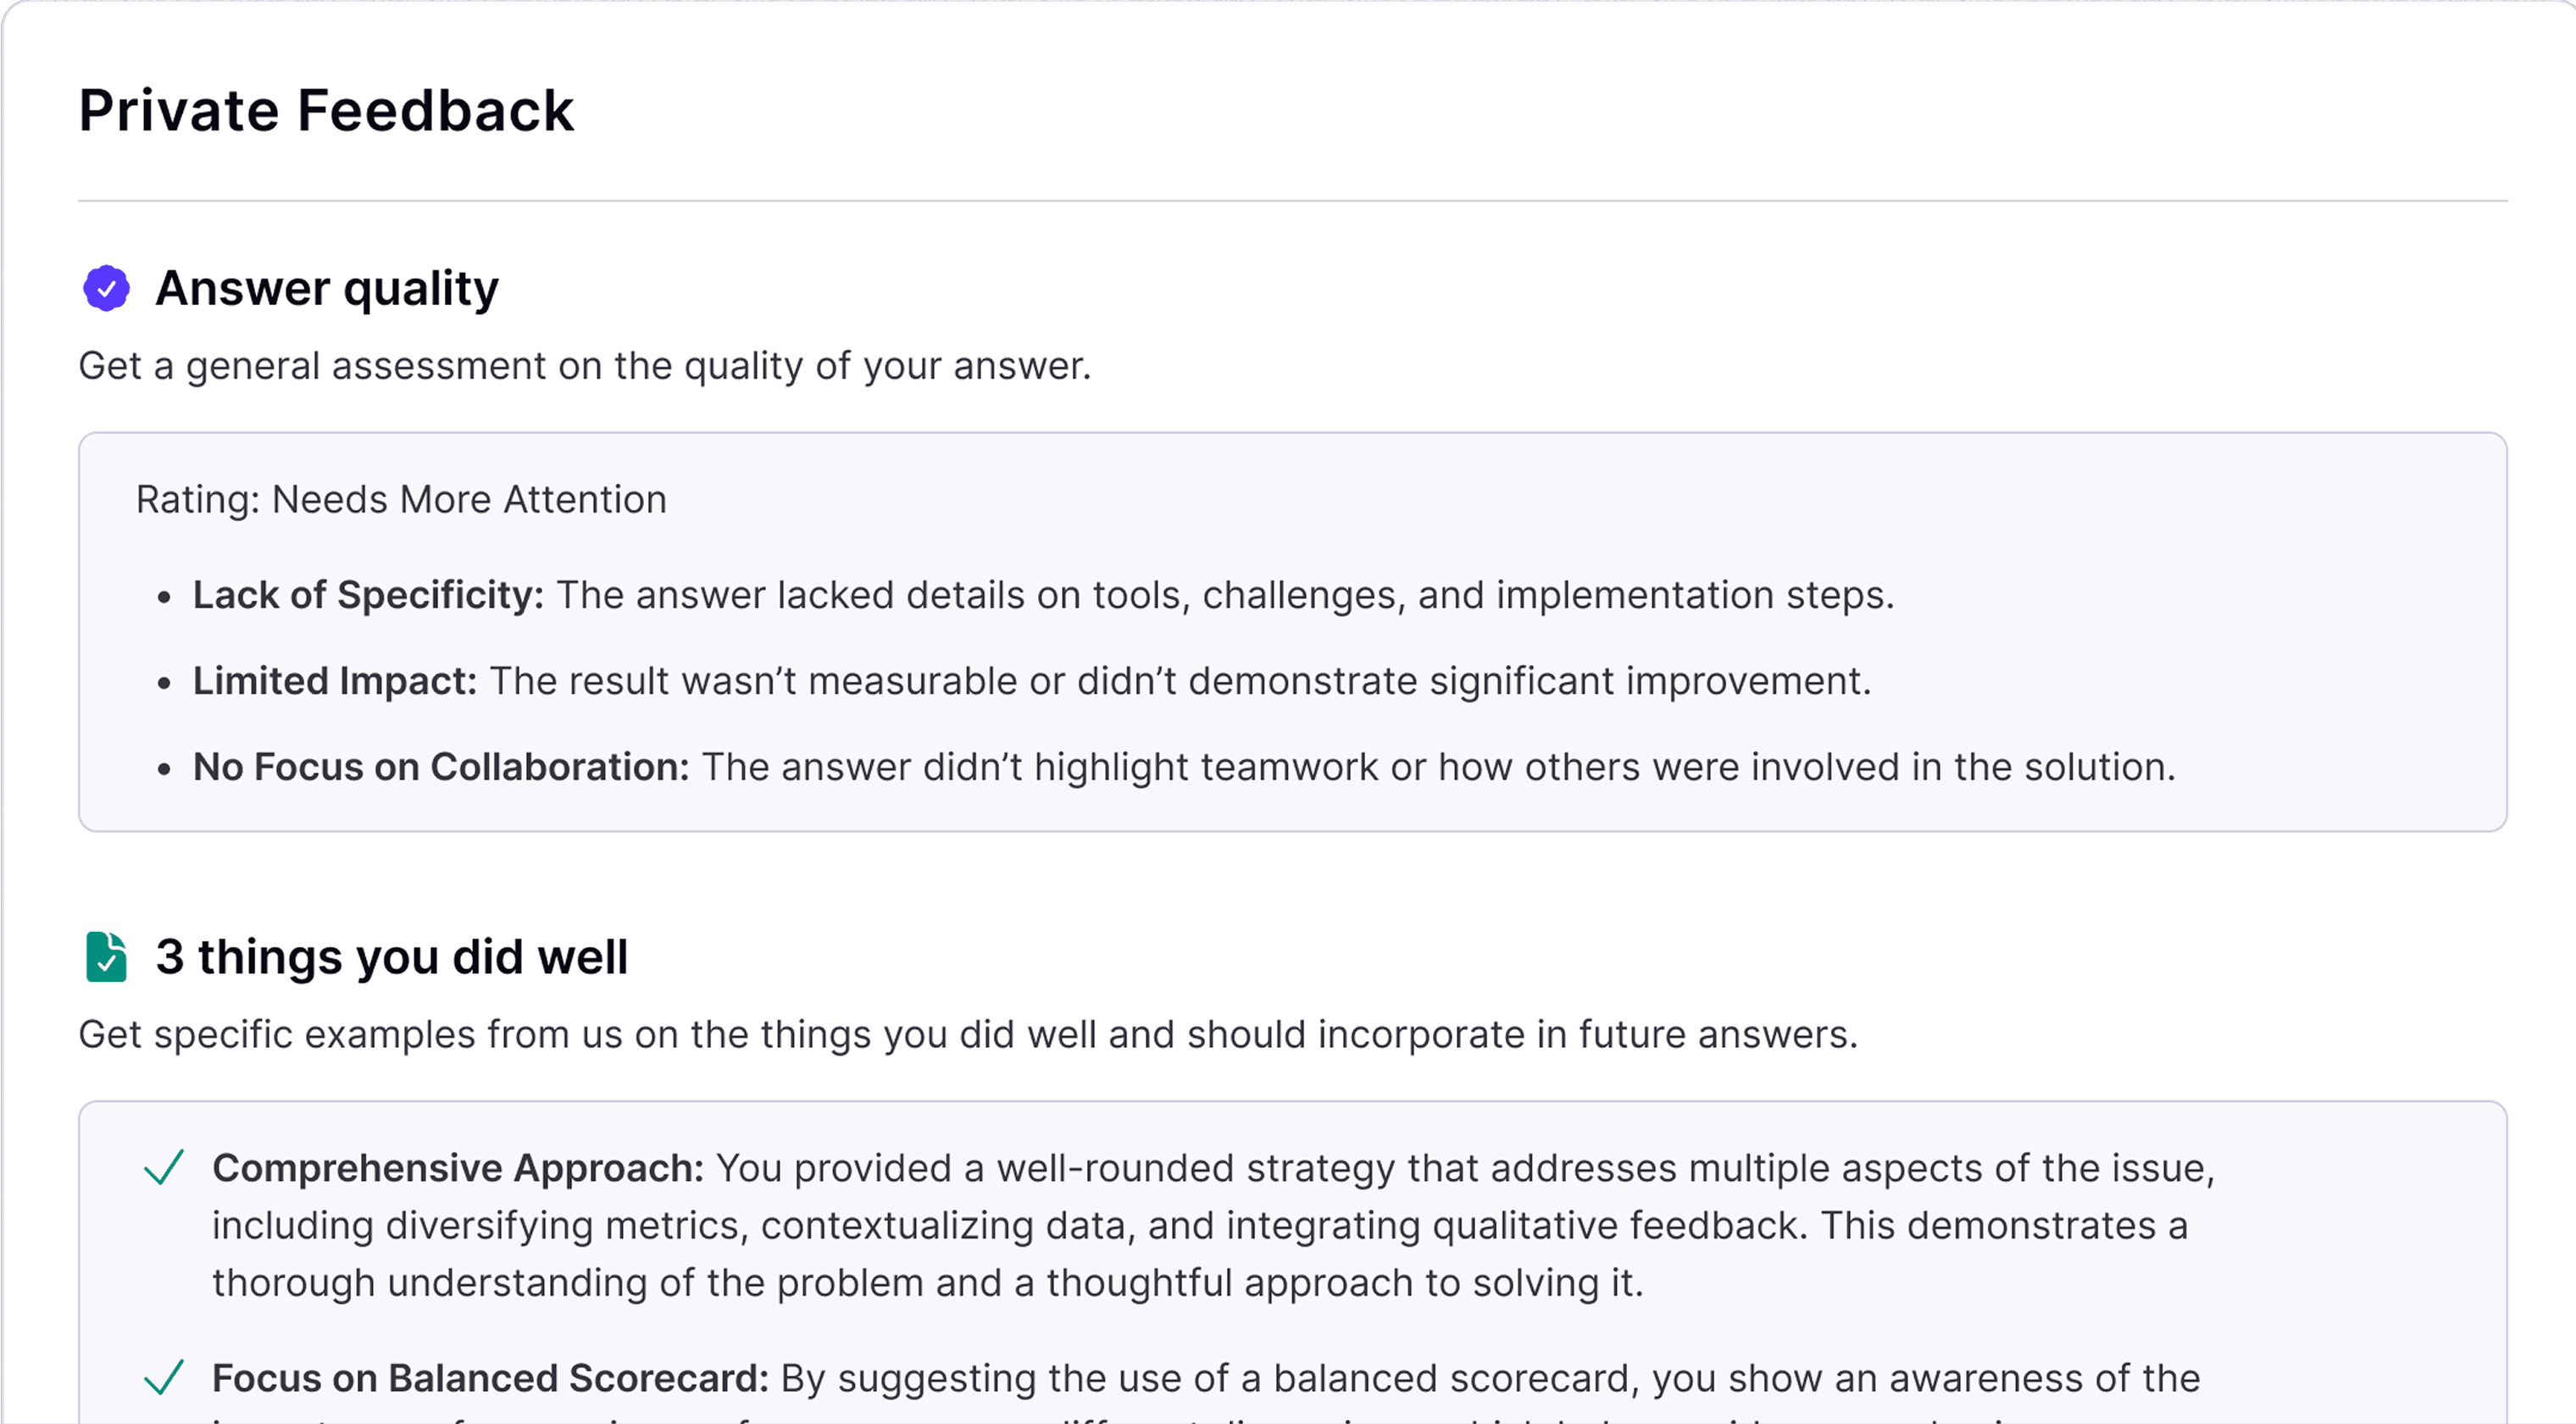Image resolution: width=2576 pixels, height=1424 pixels.
Task: Click the checkmark beside Focus on Balanced Scorecard
Action: 164,1377
